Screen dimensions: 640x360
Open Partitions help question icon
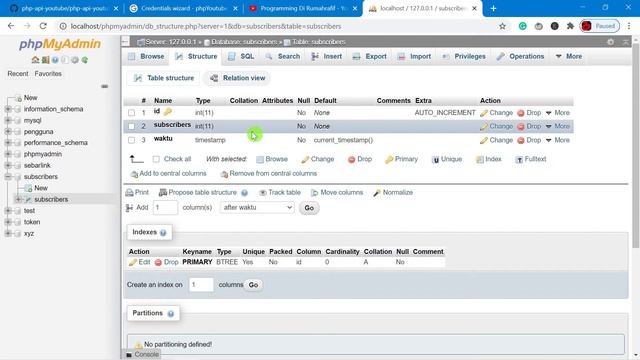[x=171, y=313]
